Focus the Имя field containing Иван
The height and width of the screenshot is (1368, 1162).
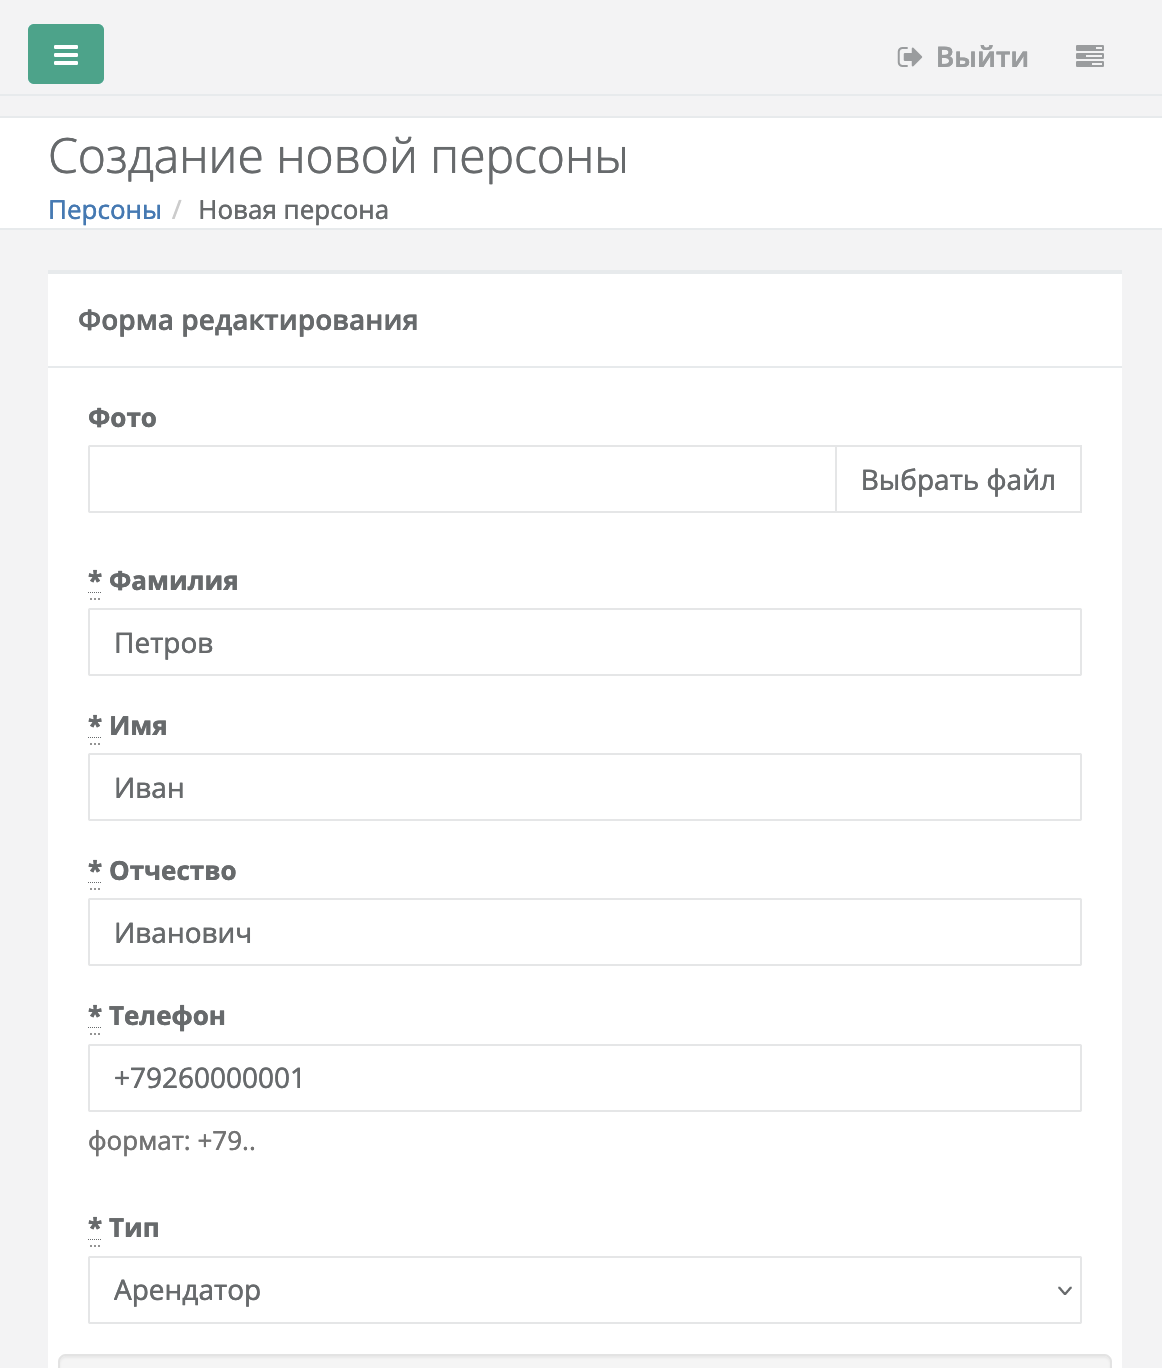(585, 787)
